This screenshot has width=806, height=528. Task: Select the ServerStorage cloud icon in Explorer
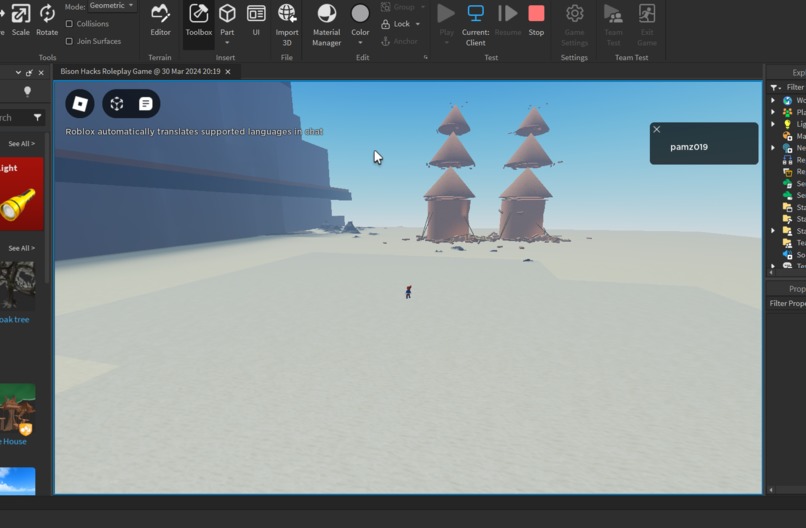tap(787, 195)
